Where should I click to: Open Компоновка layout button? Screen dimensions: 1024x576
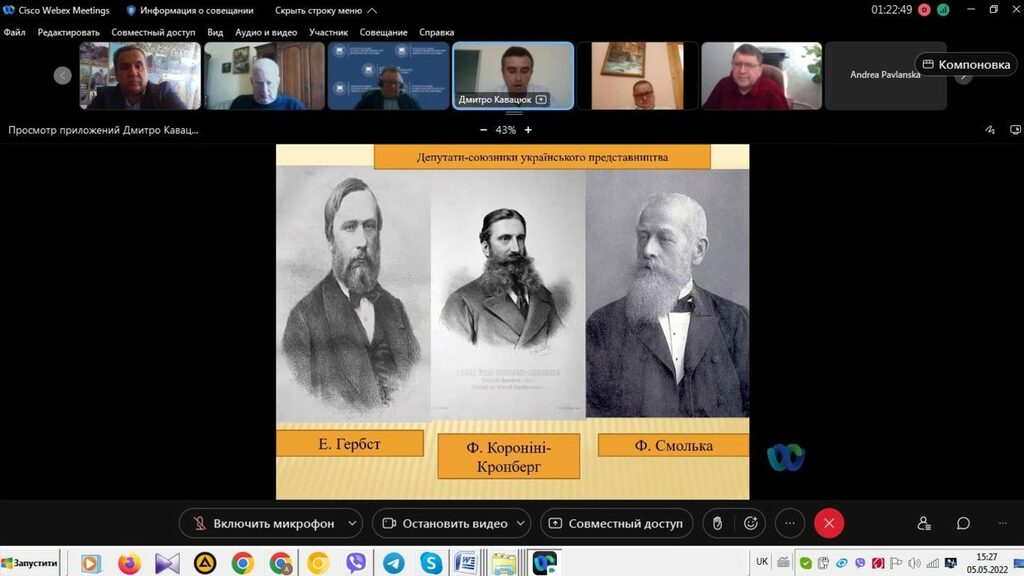[966, 64]
